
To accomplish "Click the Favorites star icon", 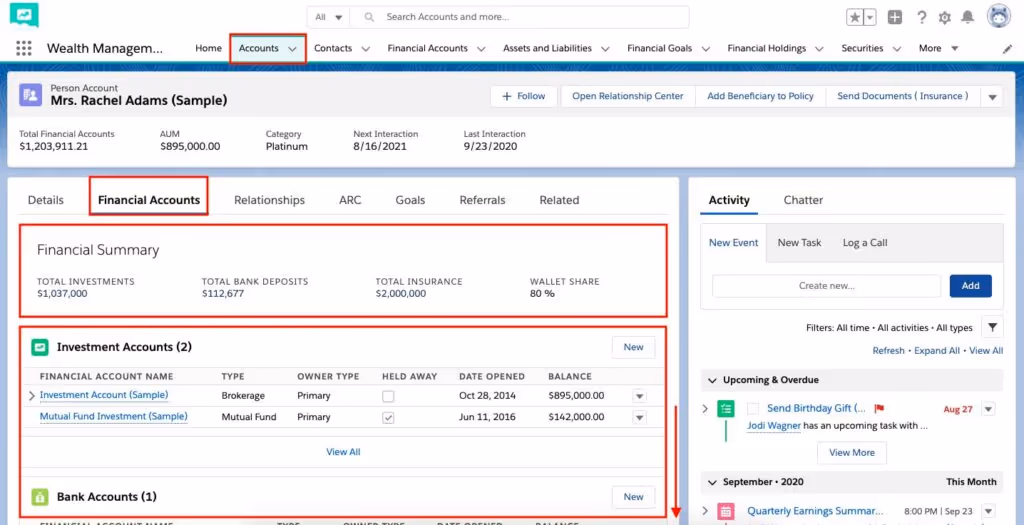I will click(x=854, y=18).
